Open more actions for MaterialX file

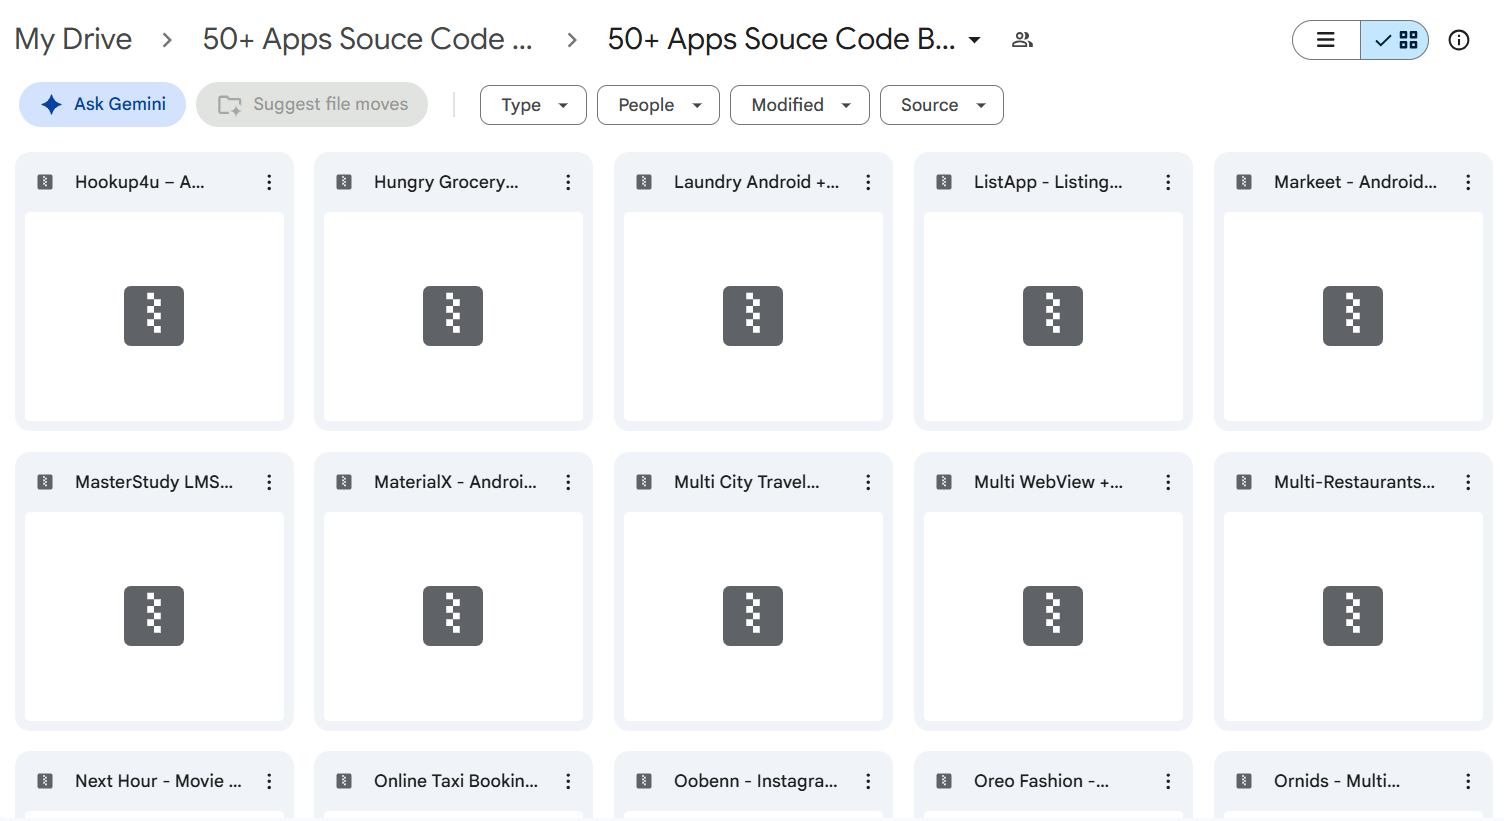568,482
